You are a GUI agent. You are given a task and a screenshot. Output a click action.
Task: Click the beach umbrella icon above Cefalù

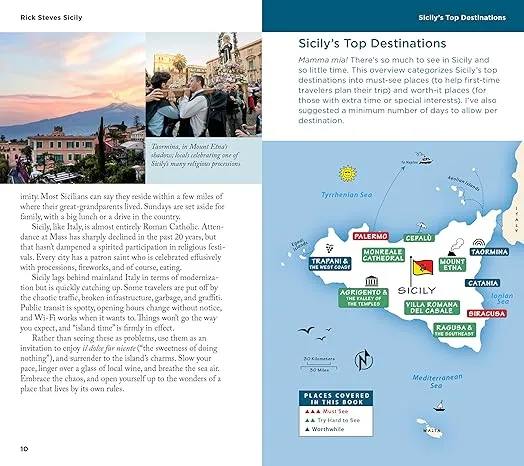tap(421, 227)
